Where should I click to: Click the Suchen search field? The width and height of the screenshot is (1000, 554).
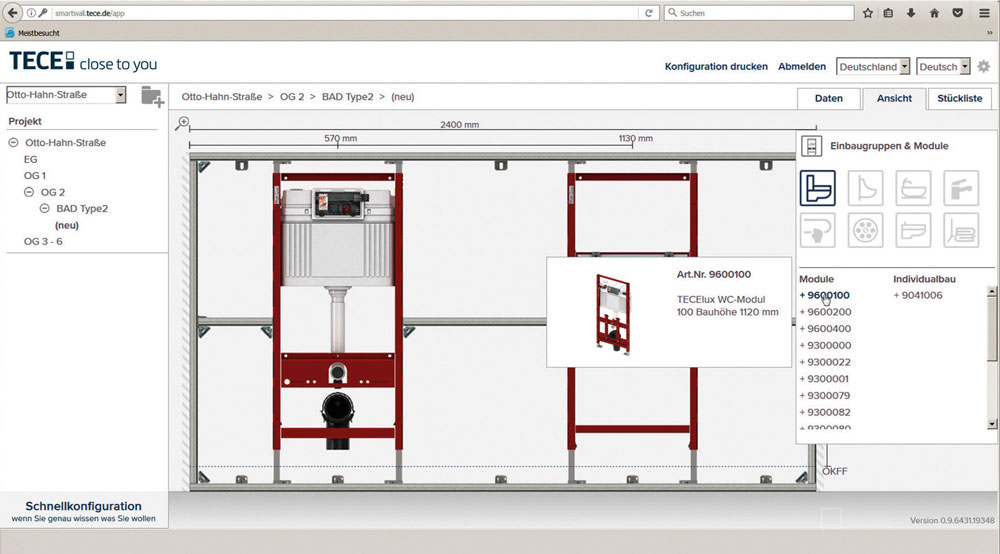(x=759, y=13)
